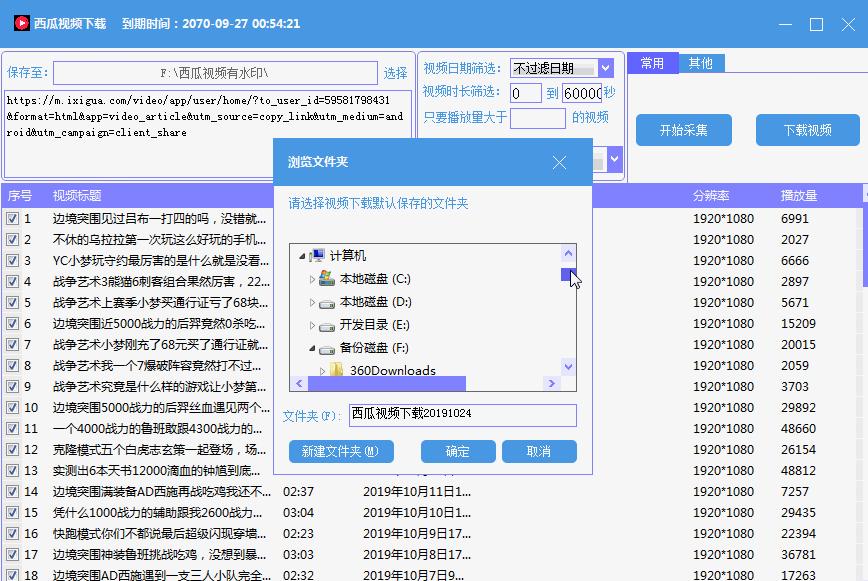Uncheck the checkbox for video row 3
Screen dimensions: 868x581
click(x=12, y=261)
